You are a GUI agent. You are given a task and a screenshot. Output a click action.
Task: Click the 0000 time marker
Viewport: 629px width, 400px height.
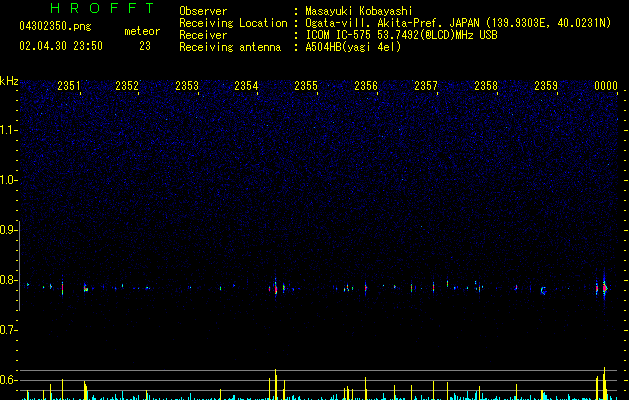pyautogui.click(x=606, y=85)
